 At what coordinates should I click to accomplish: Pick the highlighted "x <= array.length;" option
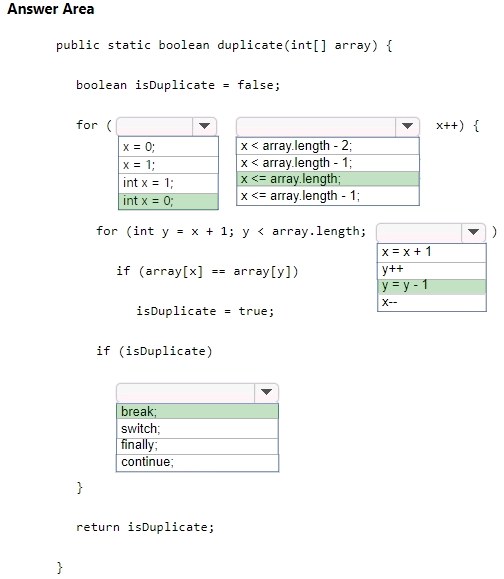pyautogui.click(x=328, y=179)
